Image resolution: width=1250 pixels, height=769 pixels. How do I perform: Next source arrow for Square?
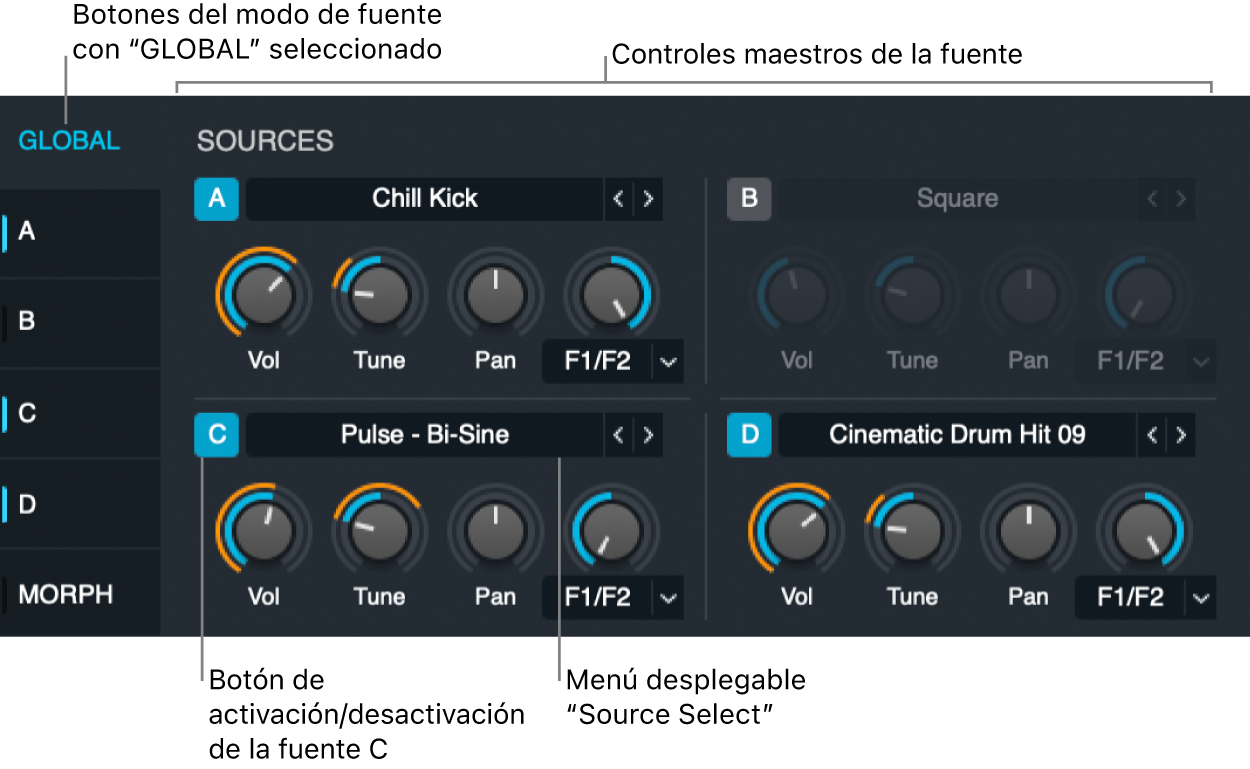pos(1181,199)
